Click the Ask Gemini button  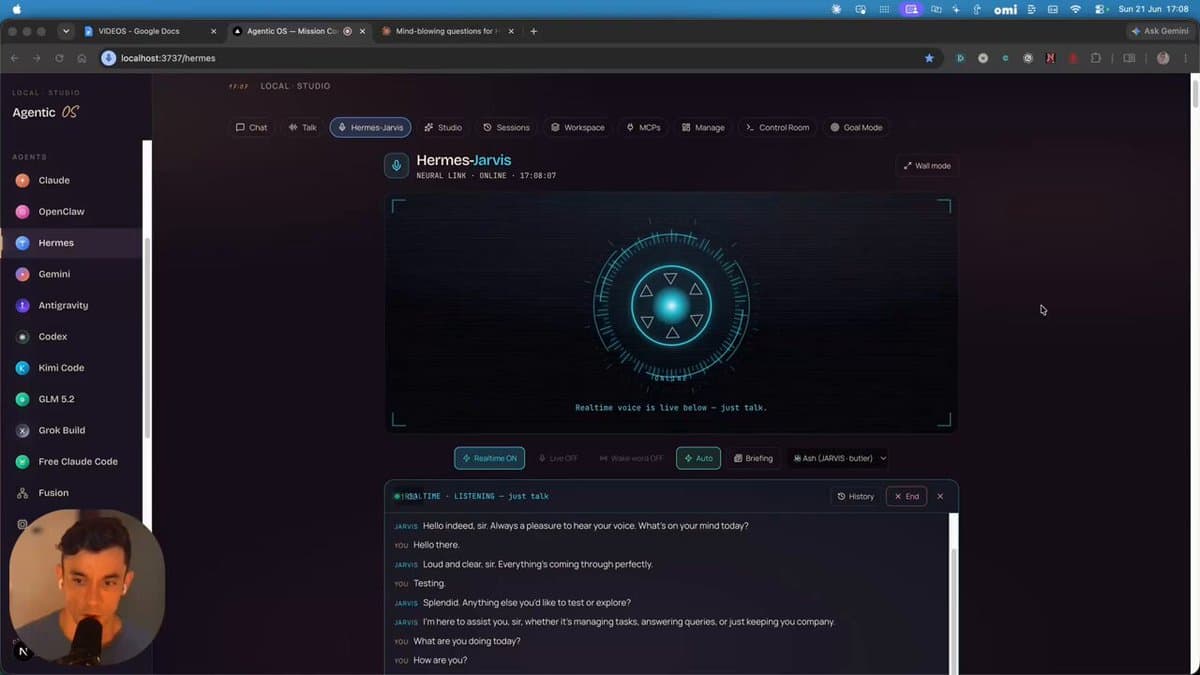[1160, 31]
